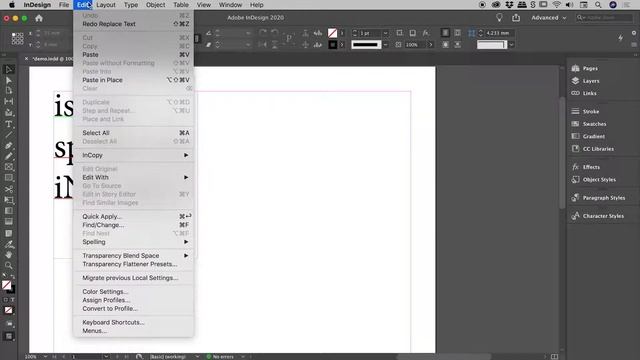The height and width of the screenshot is (360, 640).
Task: Select the Zoom tool
Action: point(9,266)
